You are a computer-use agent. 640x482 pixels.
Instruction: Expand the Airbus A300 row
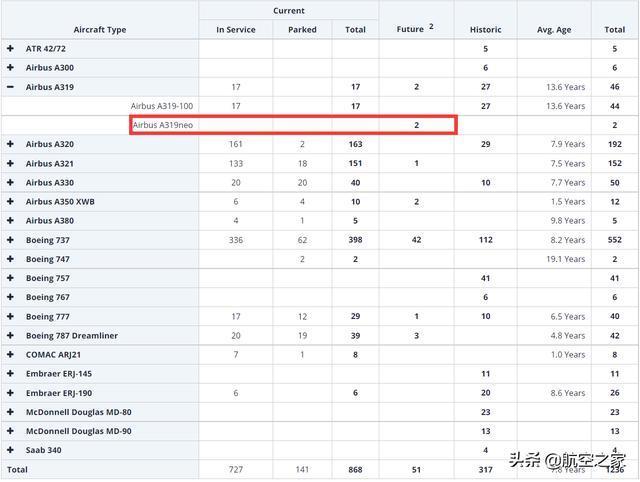[11, 67]
